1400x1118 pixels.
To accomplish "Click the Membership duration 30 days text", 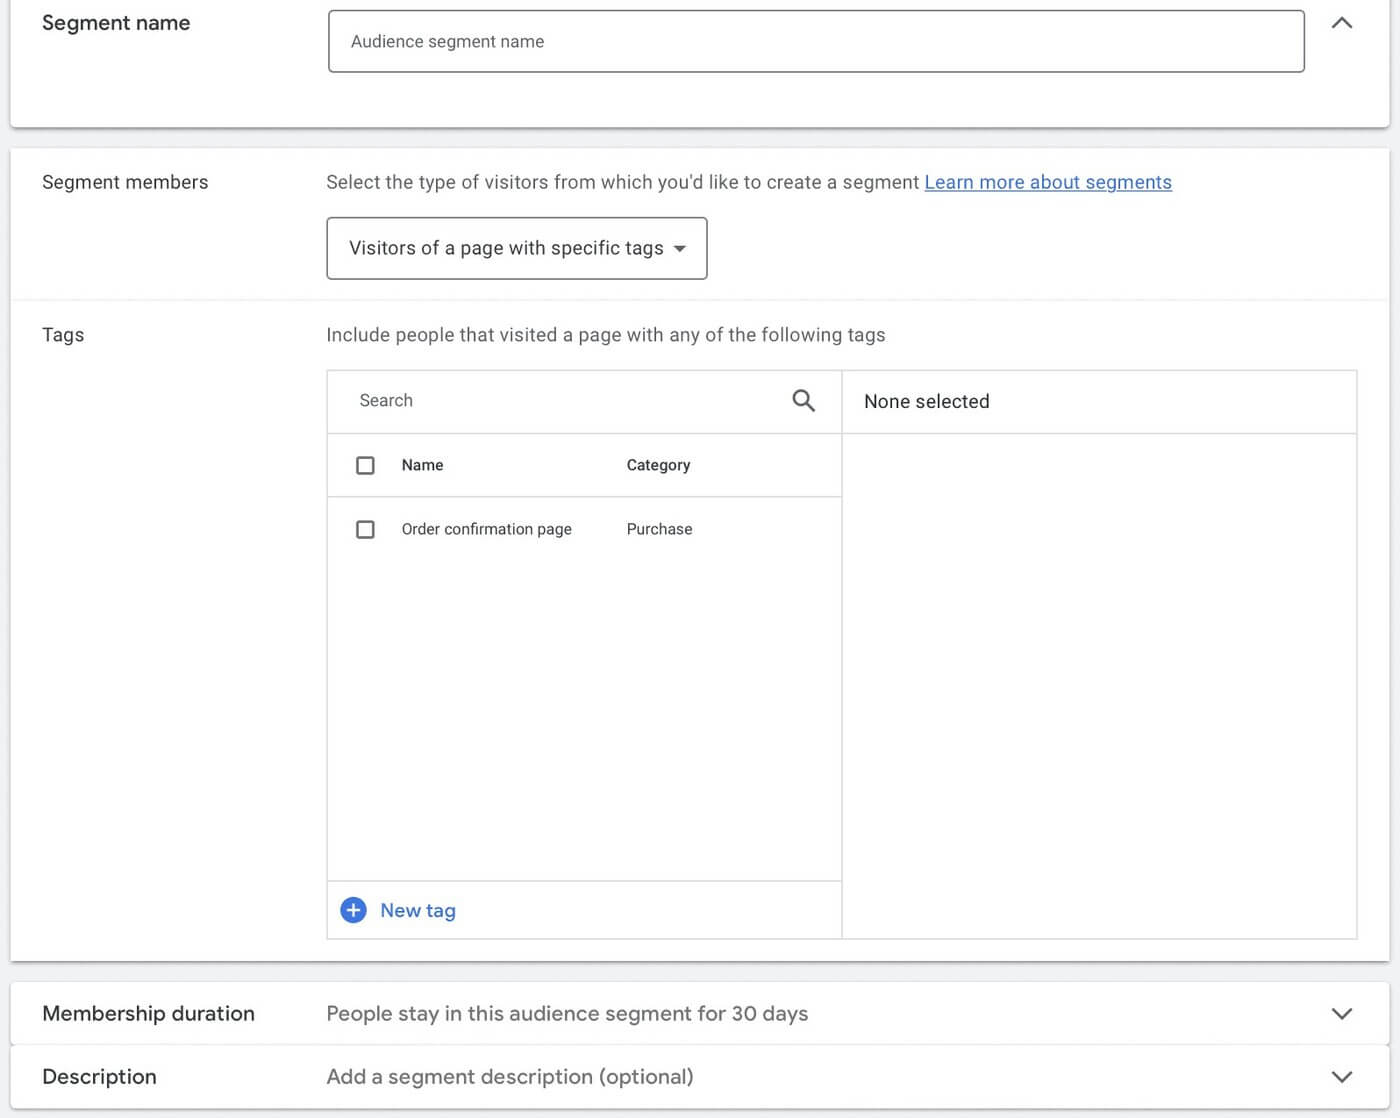I will click(x=567, y=1013).
